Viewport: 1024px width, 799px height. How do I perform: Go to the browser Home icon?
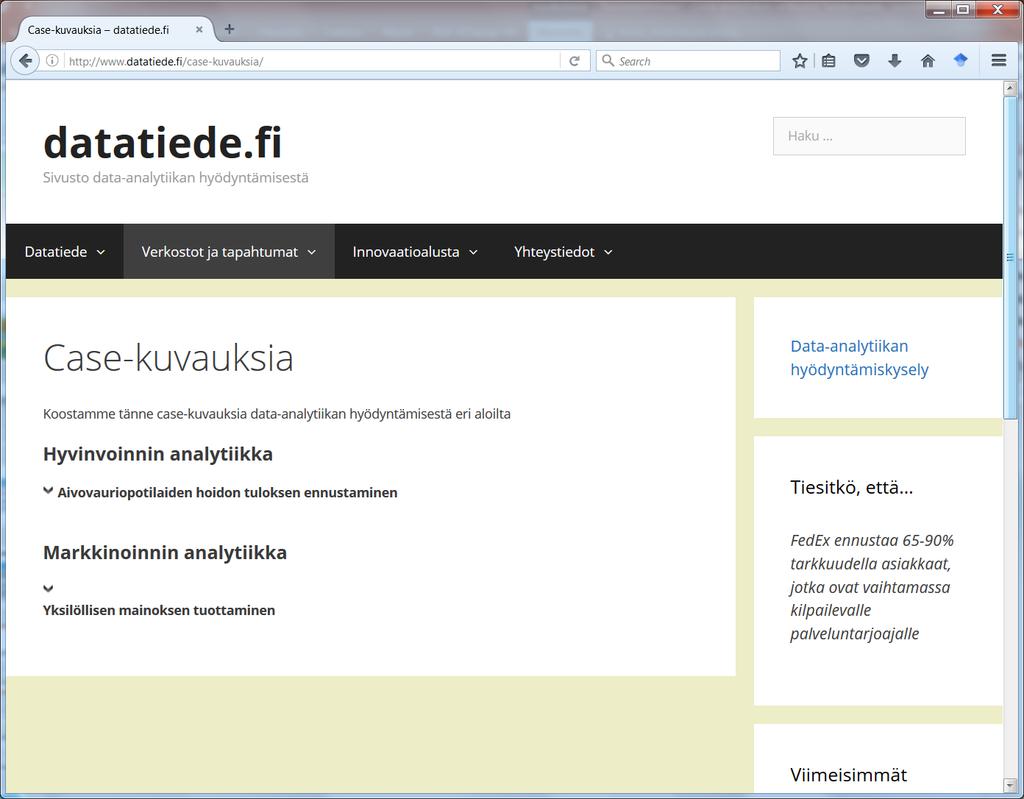point(927,61)
